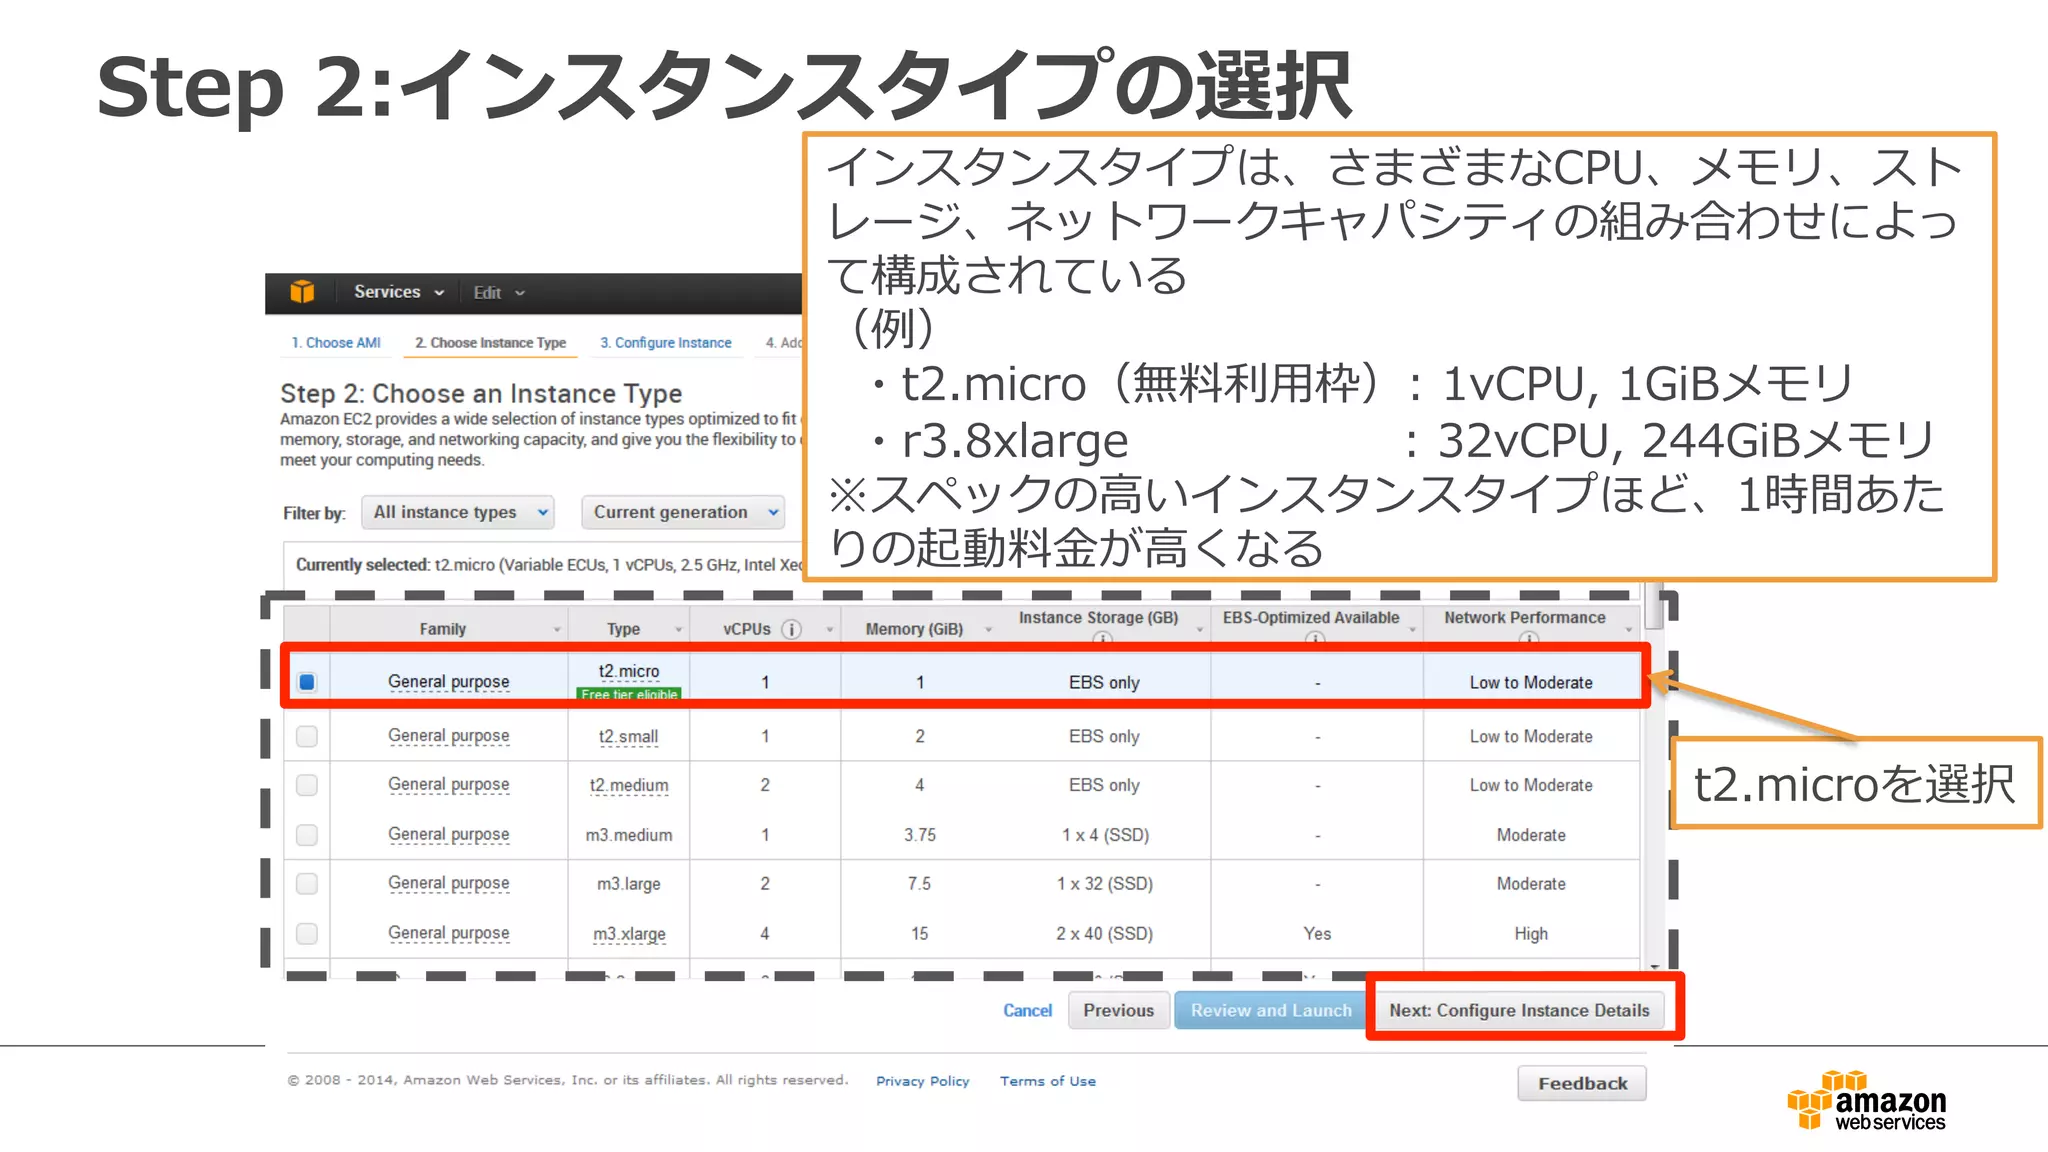
Task: Click the t2.medium type cell
Action: tap(629, 786)
